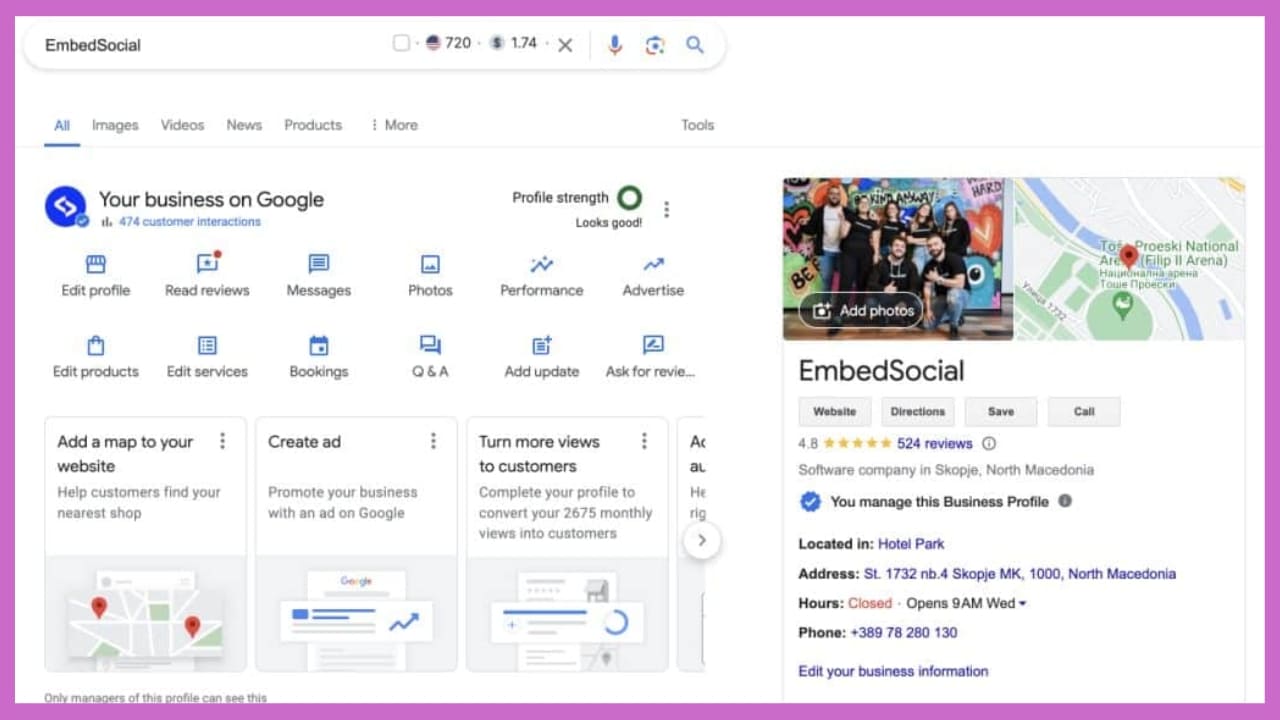Tick the checkbox inside the search bar
This screenshot has height=720, width=1280.
400,43
